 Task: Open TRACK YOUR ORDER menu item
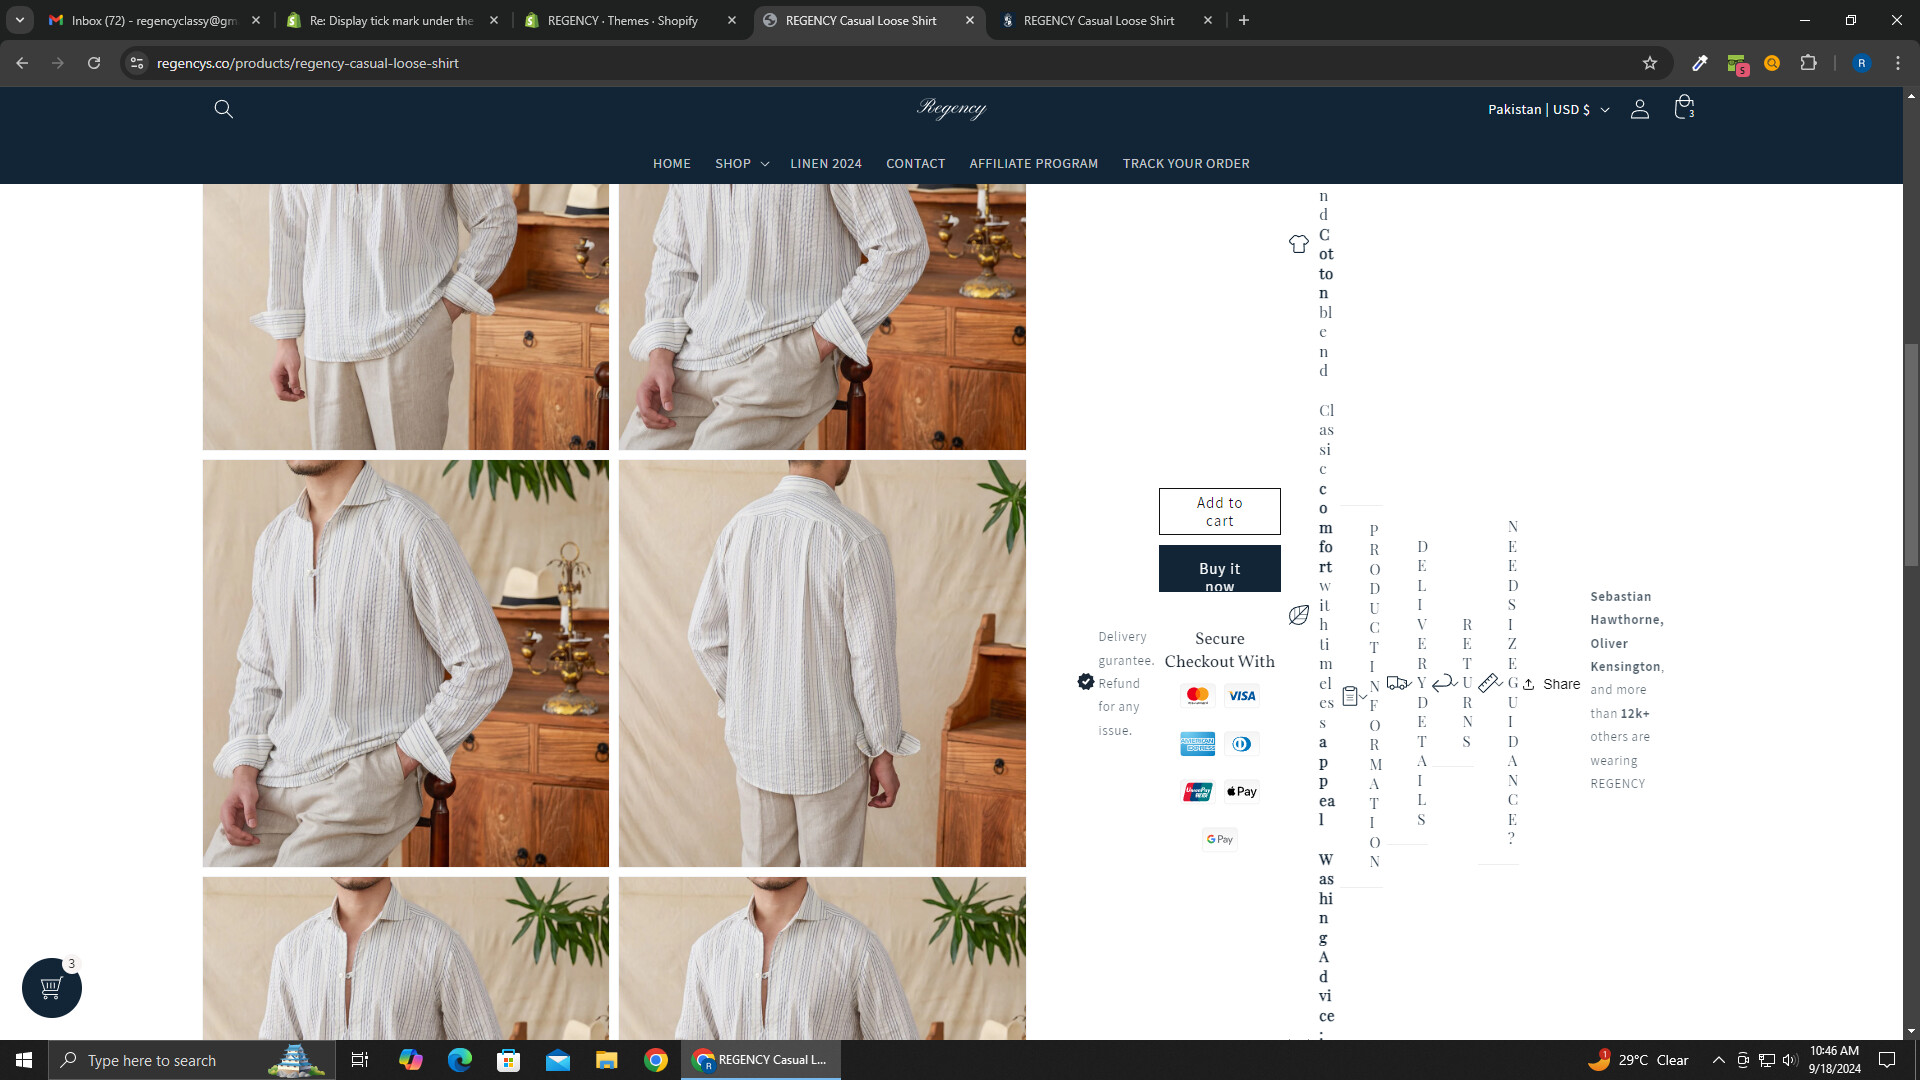(1185, 164)
